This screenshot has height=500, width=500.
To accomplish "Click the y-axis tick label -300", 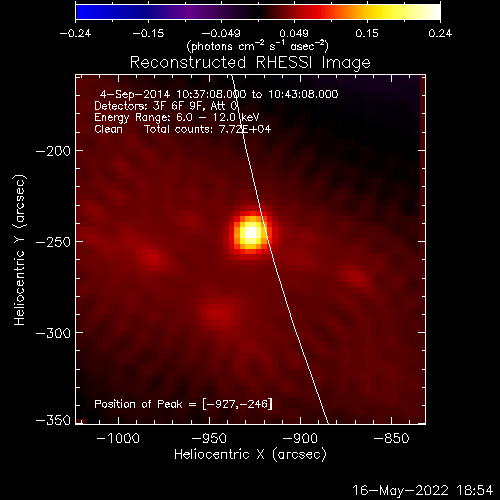I will click(x=53, y=333).
